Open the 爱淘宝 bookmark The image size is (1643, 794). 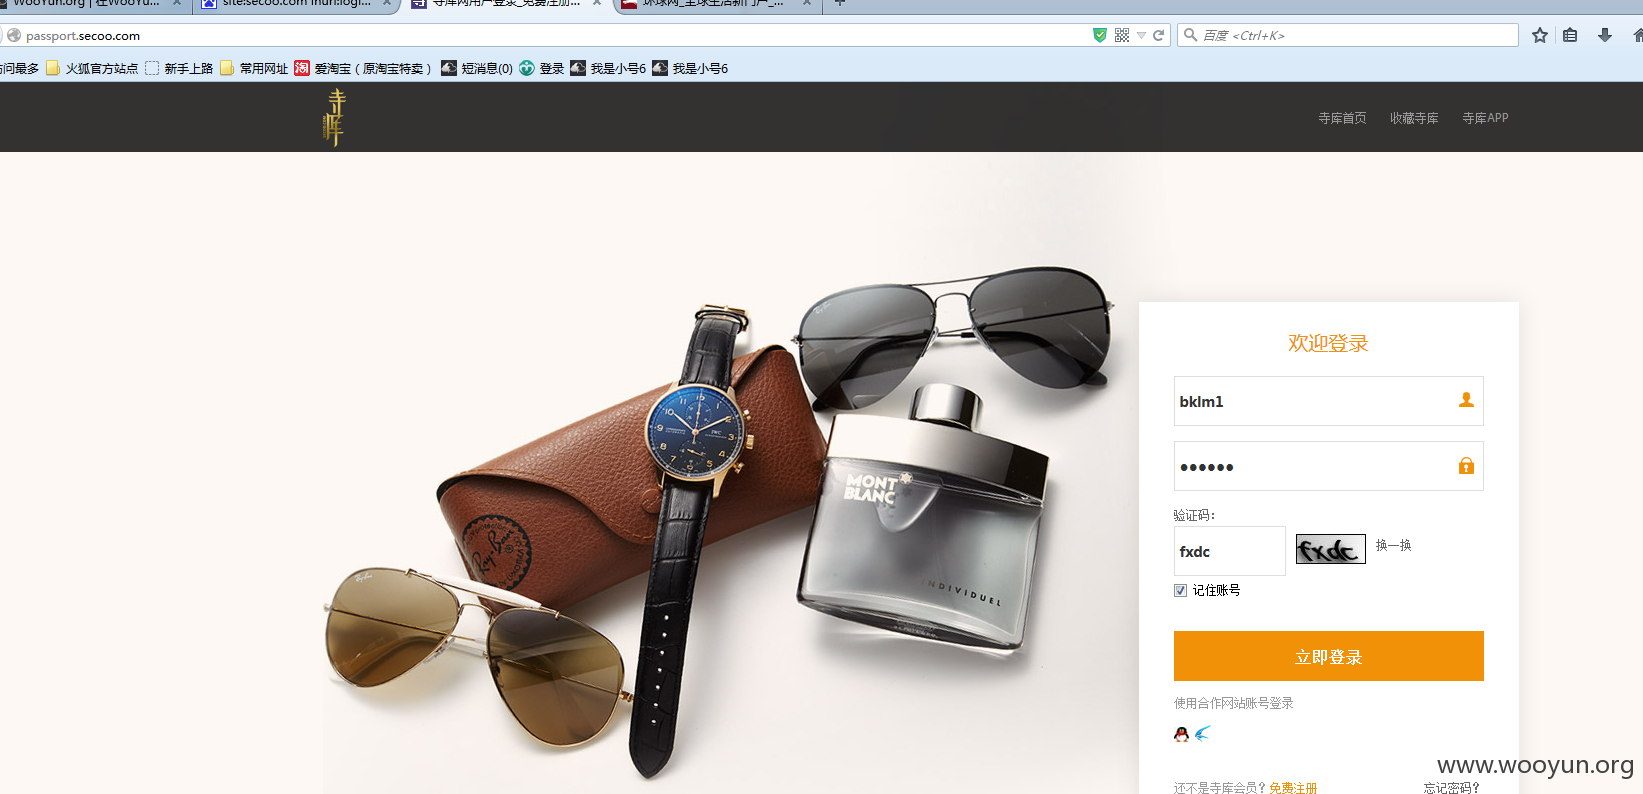(363, 68)
